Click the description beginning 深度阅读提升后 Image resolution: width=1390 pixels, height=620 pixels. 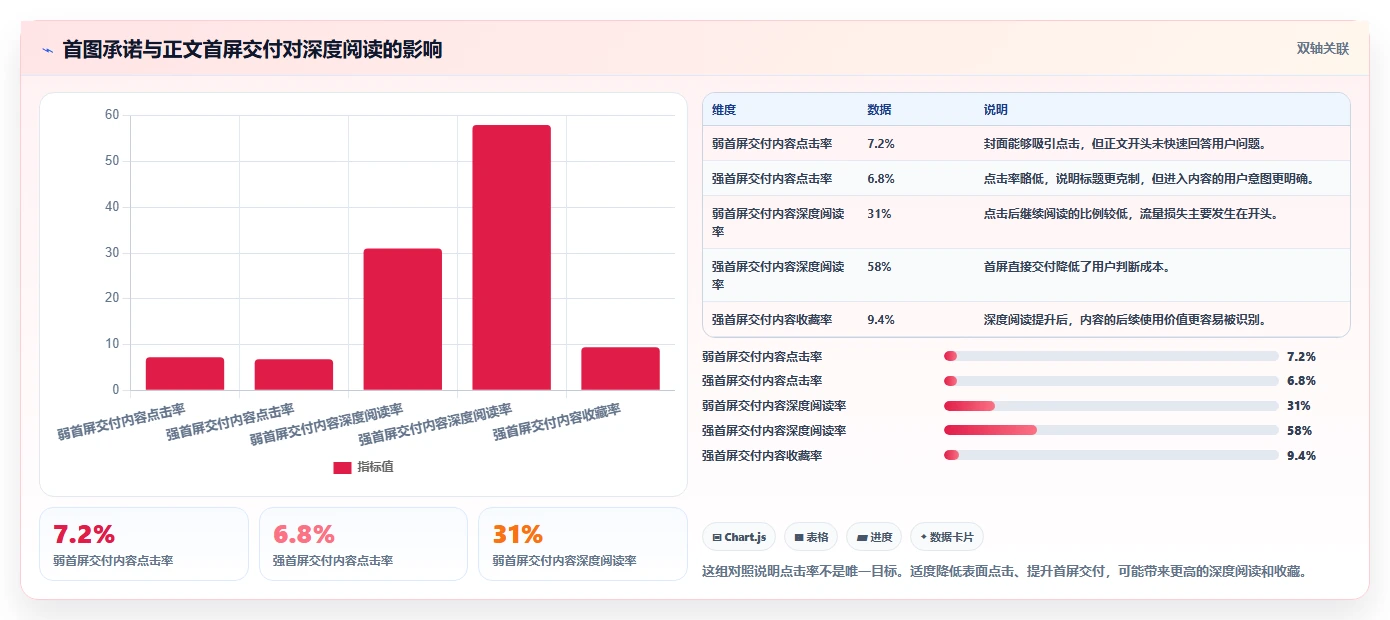[x=1126, y=320]
